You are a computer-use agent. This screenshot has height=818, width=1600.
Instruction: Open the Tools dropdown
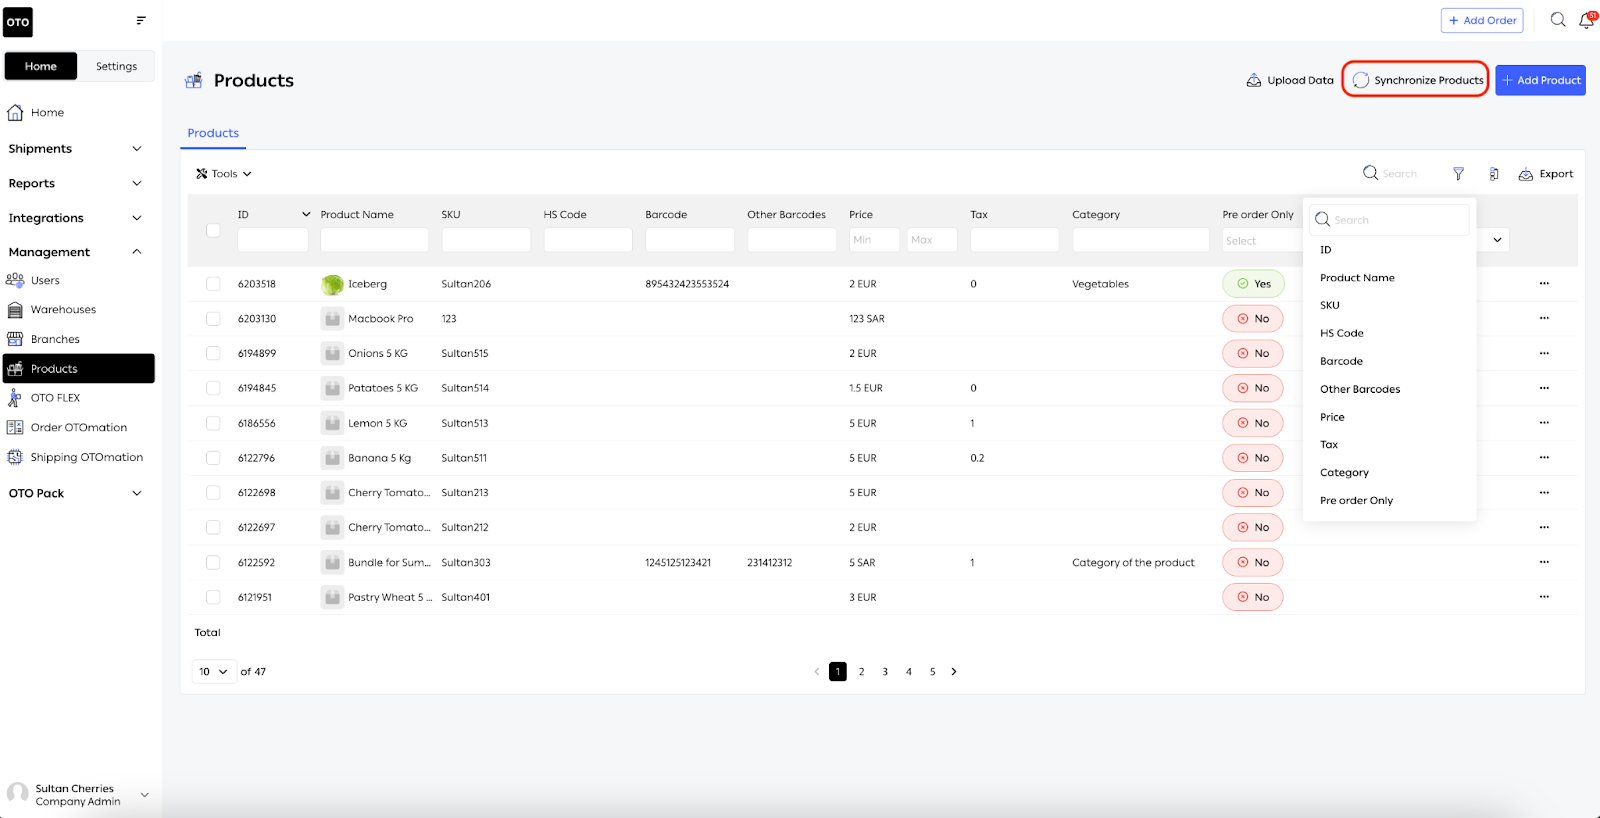(224, 174)
